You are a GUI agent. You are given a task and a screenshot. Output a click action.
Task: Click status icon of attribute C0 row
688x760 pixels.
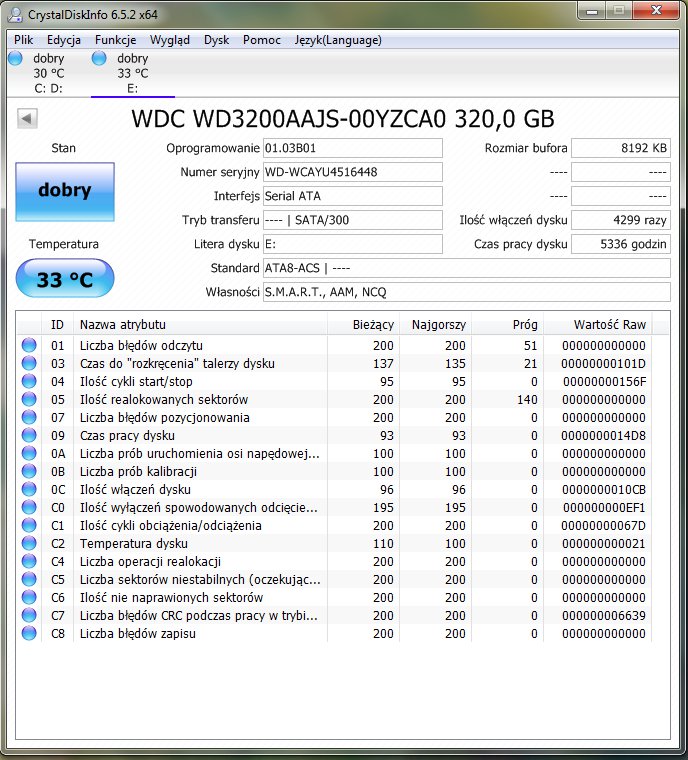(29, 507)
